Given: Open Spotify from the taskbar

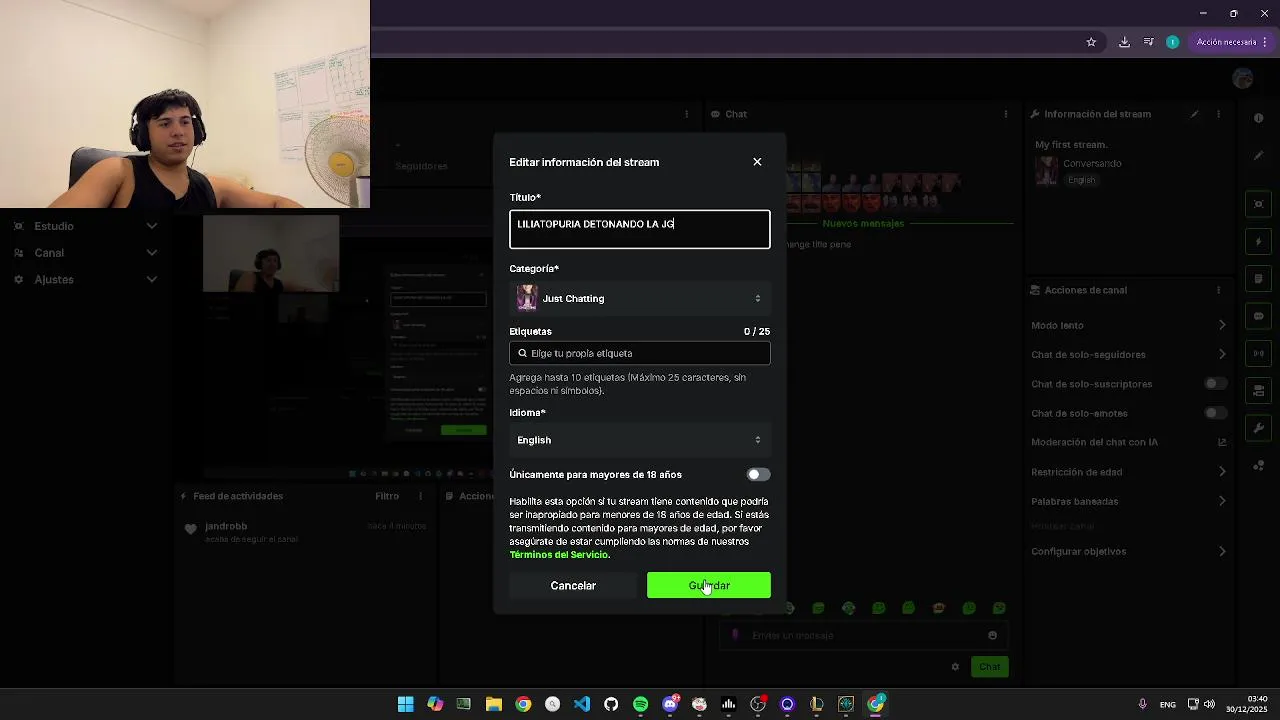Looking at the screenshot, I should (x=640, y=704).
